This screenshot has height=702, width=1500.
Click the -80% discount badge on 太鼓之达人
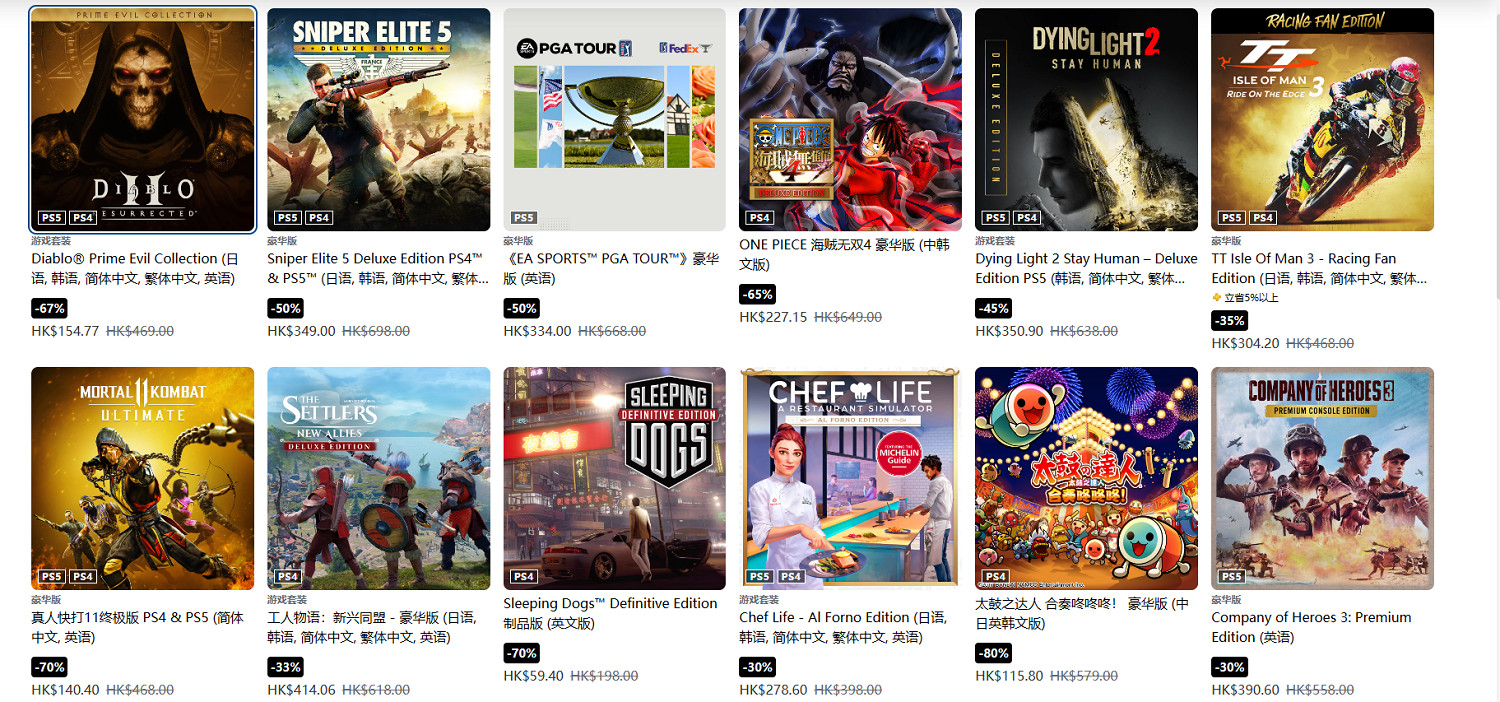pos(993,653)
